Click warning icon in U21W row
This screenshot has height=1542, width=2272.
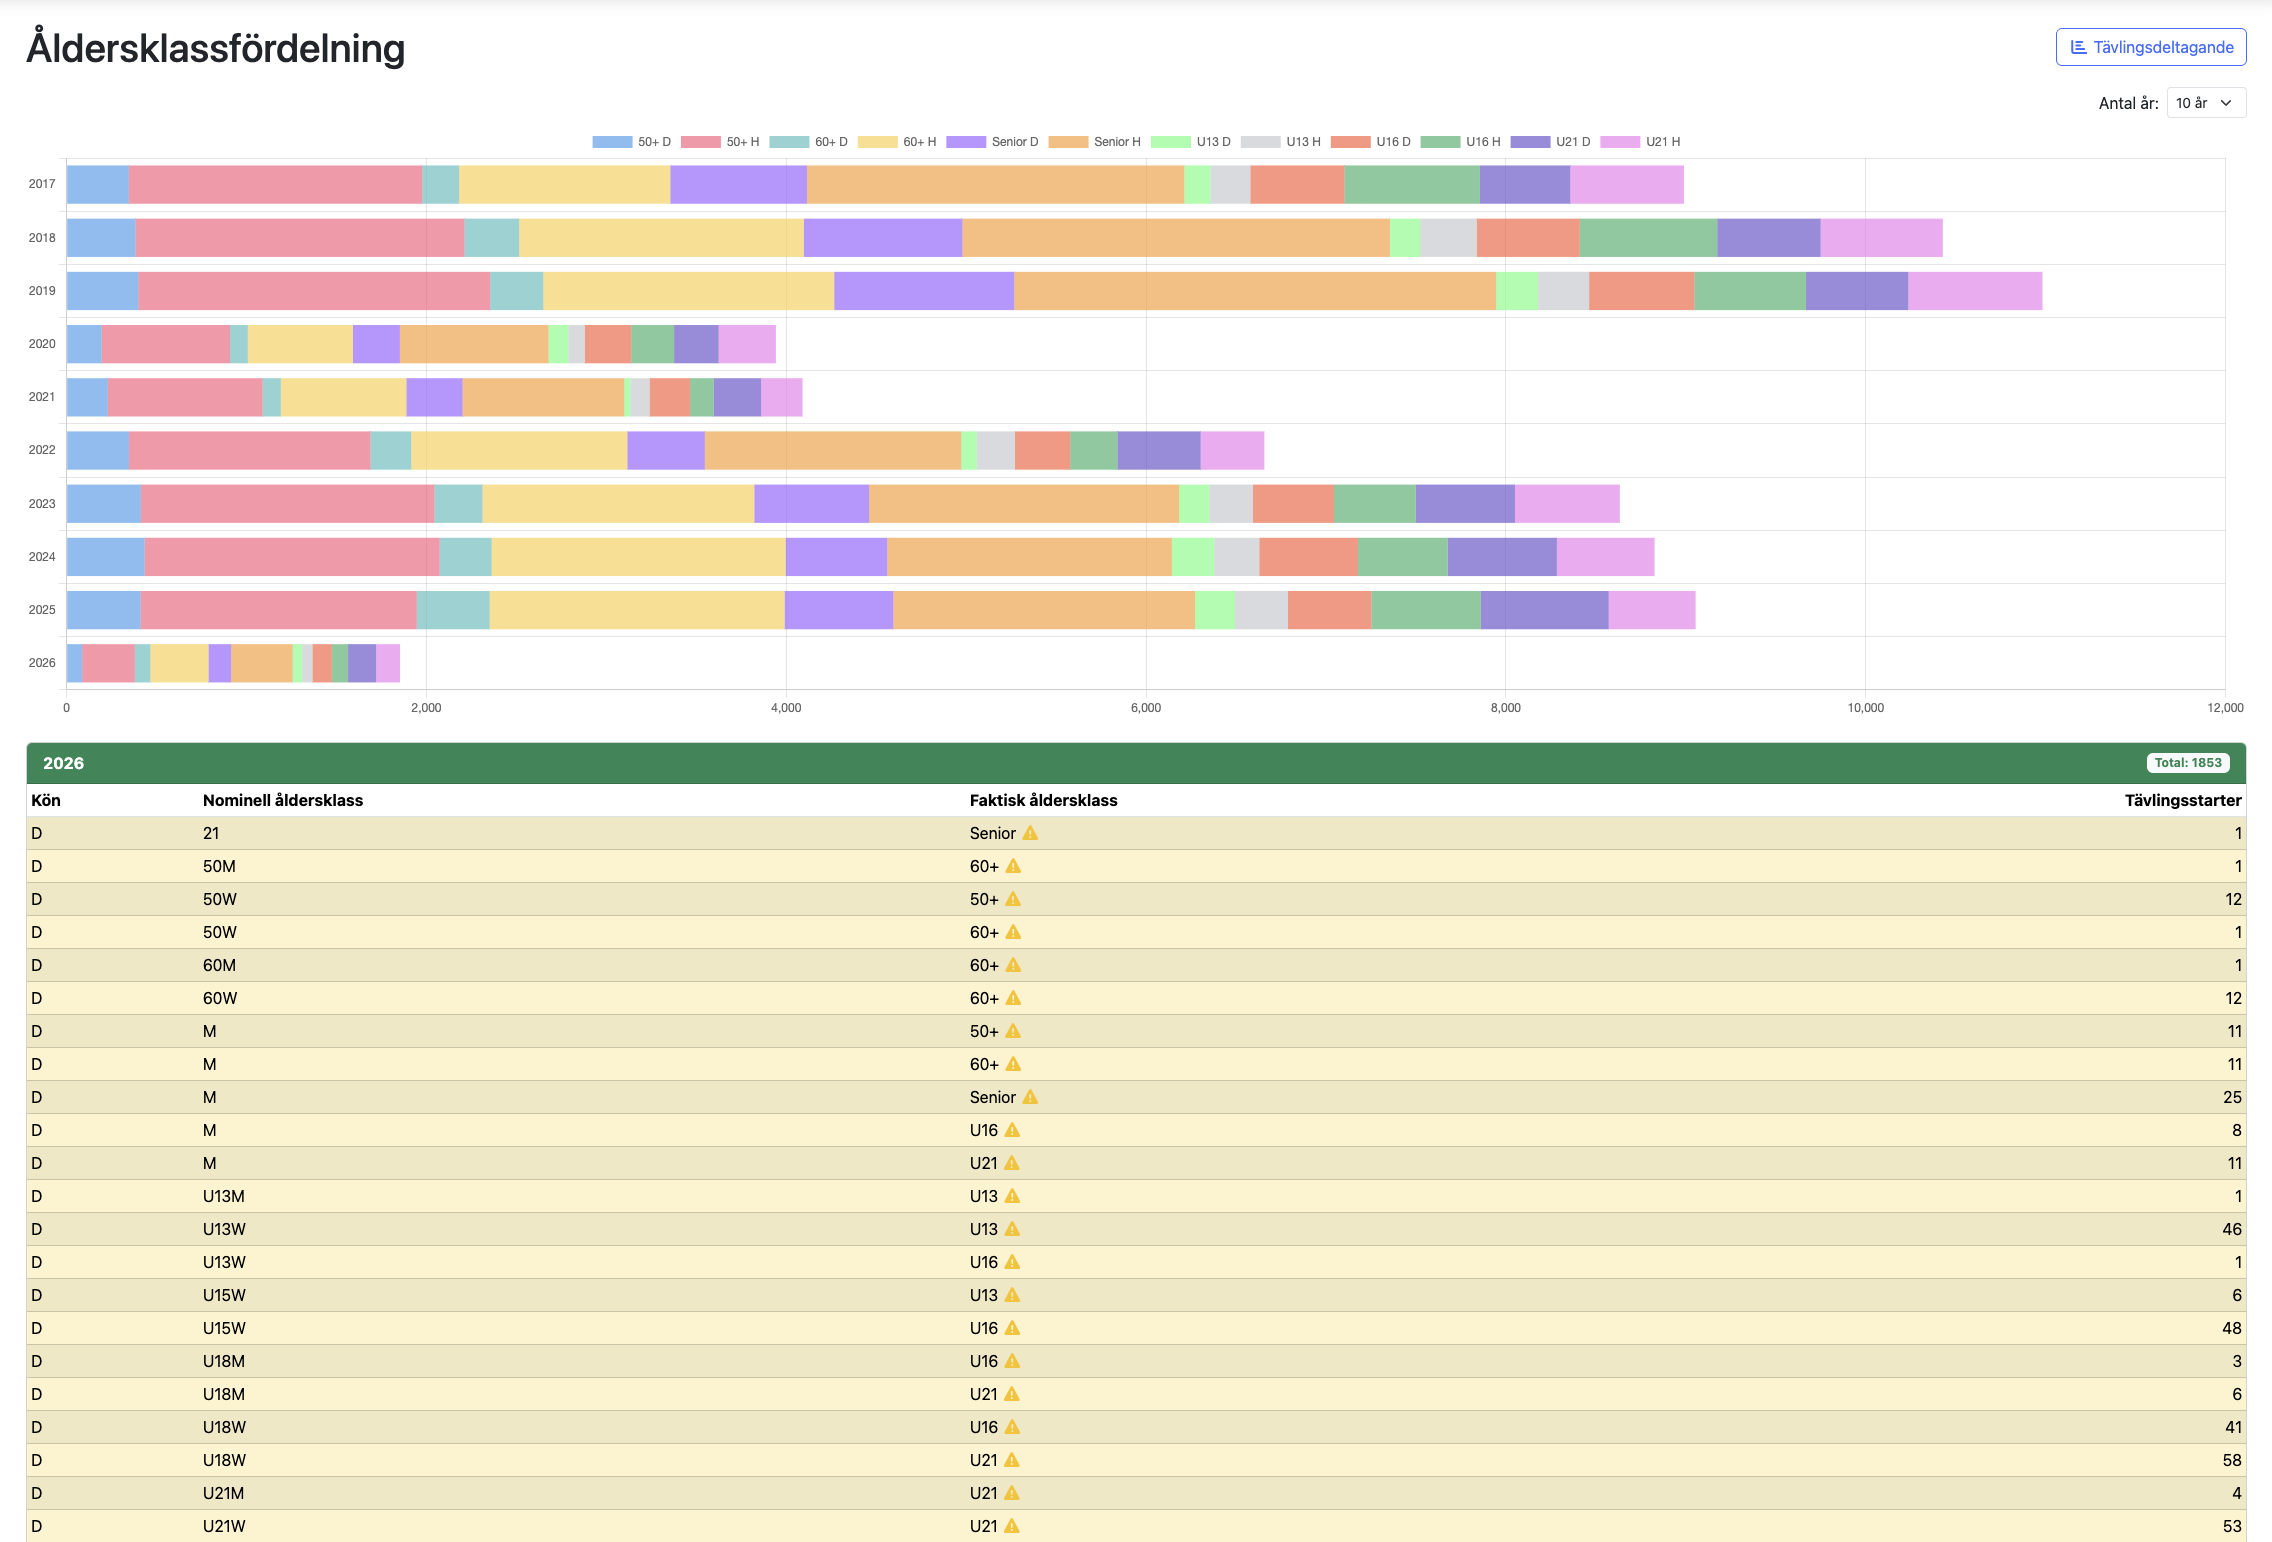coord(1012,1526)
